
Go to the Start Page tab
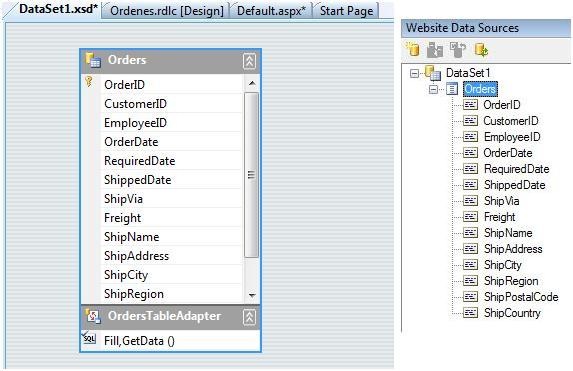coord(346,11)
